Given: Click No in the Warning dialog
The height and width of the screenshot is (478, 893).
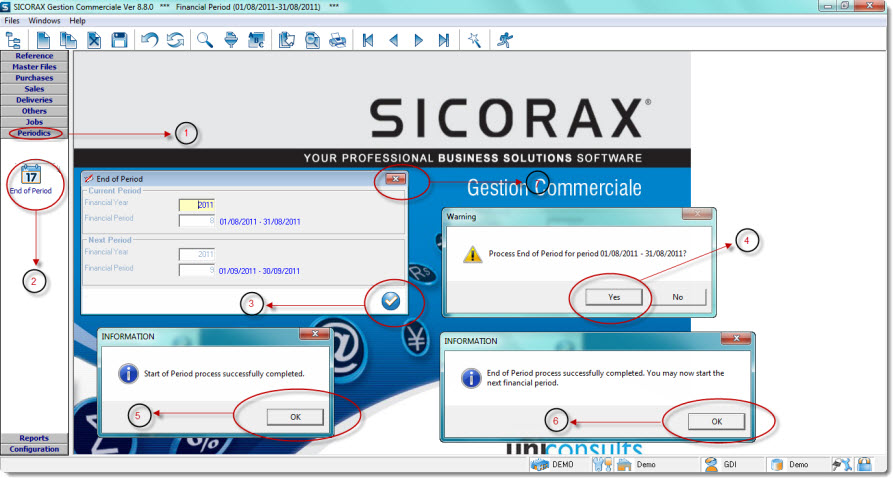Looking at the screenshot, I should coord(677,297).
